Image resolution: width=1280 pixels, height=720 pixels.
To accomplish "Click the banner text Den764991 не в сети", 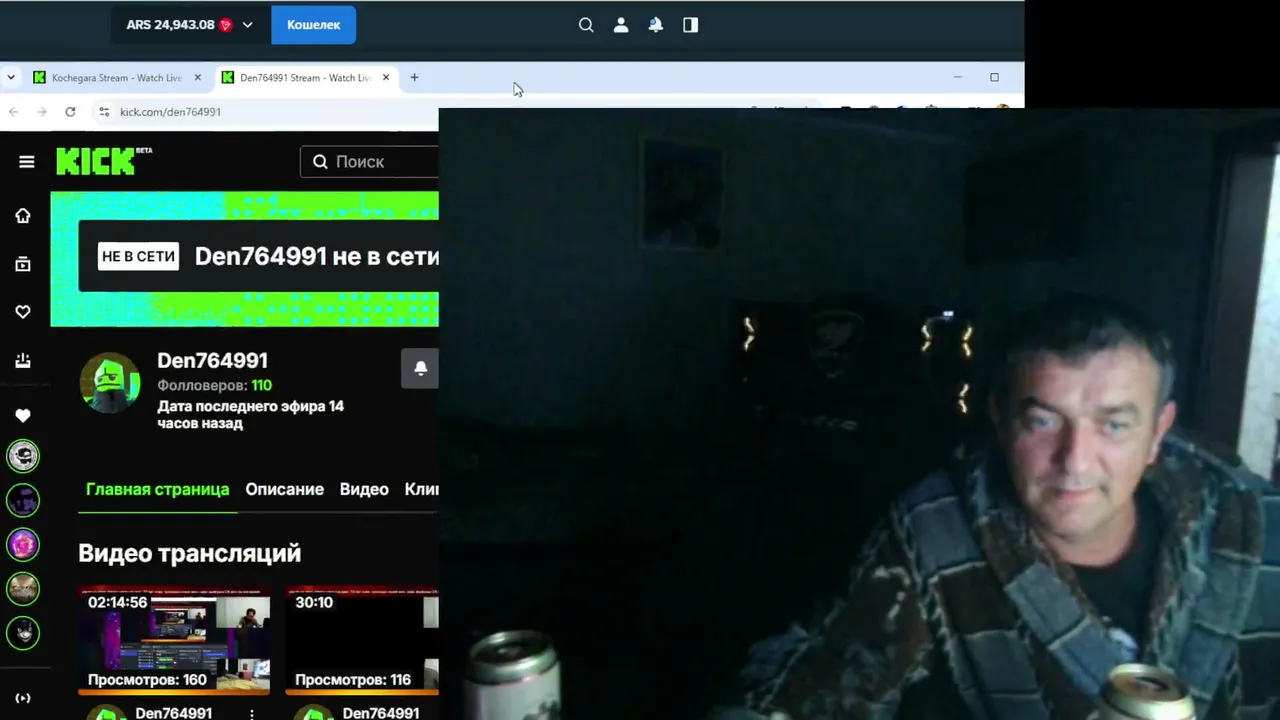I will click(x=316, y=256).
